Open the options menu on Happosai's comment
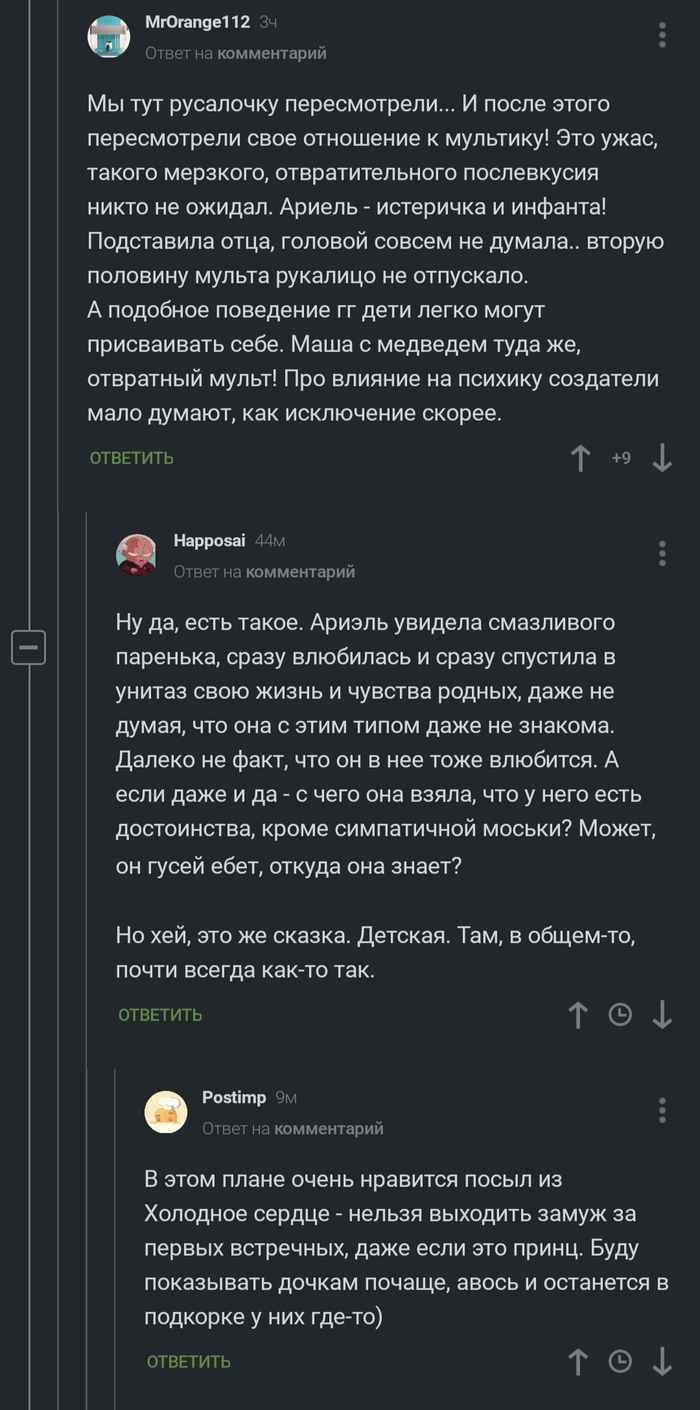 coord(661,553)
